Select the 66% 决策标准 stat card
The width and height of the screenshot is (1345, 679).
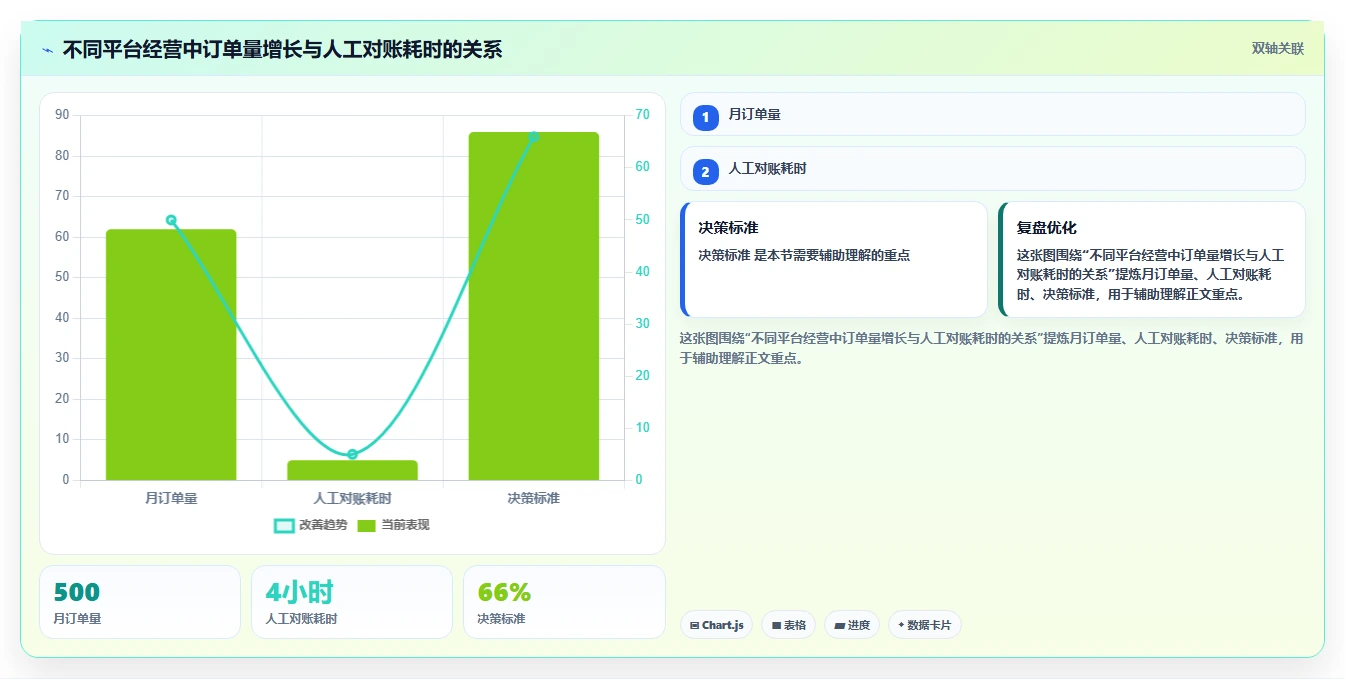564,602
